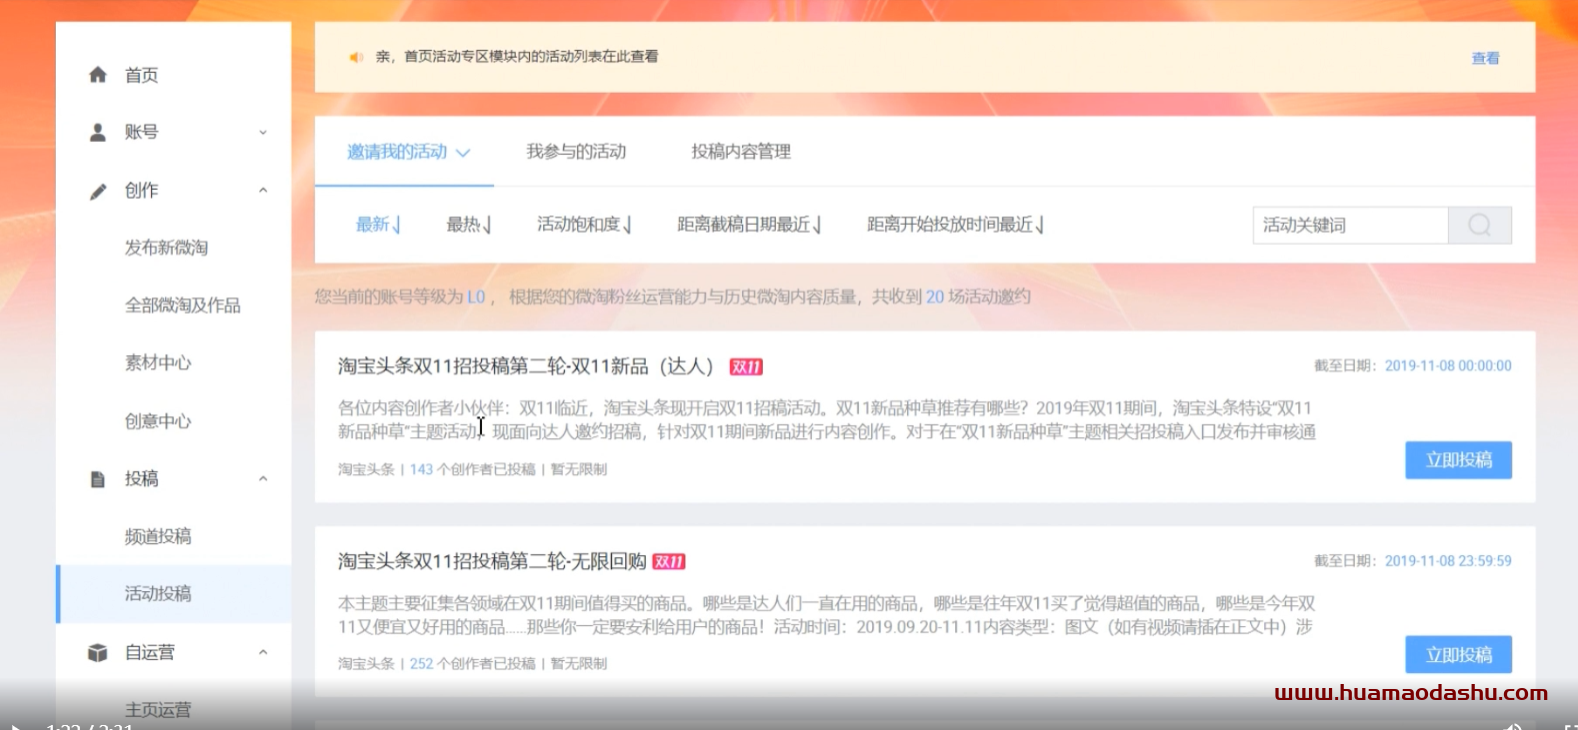Click the video play button

tap(15, 726)
